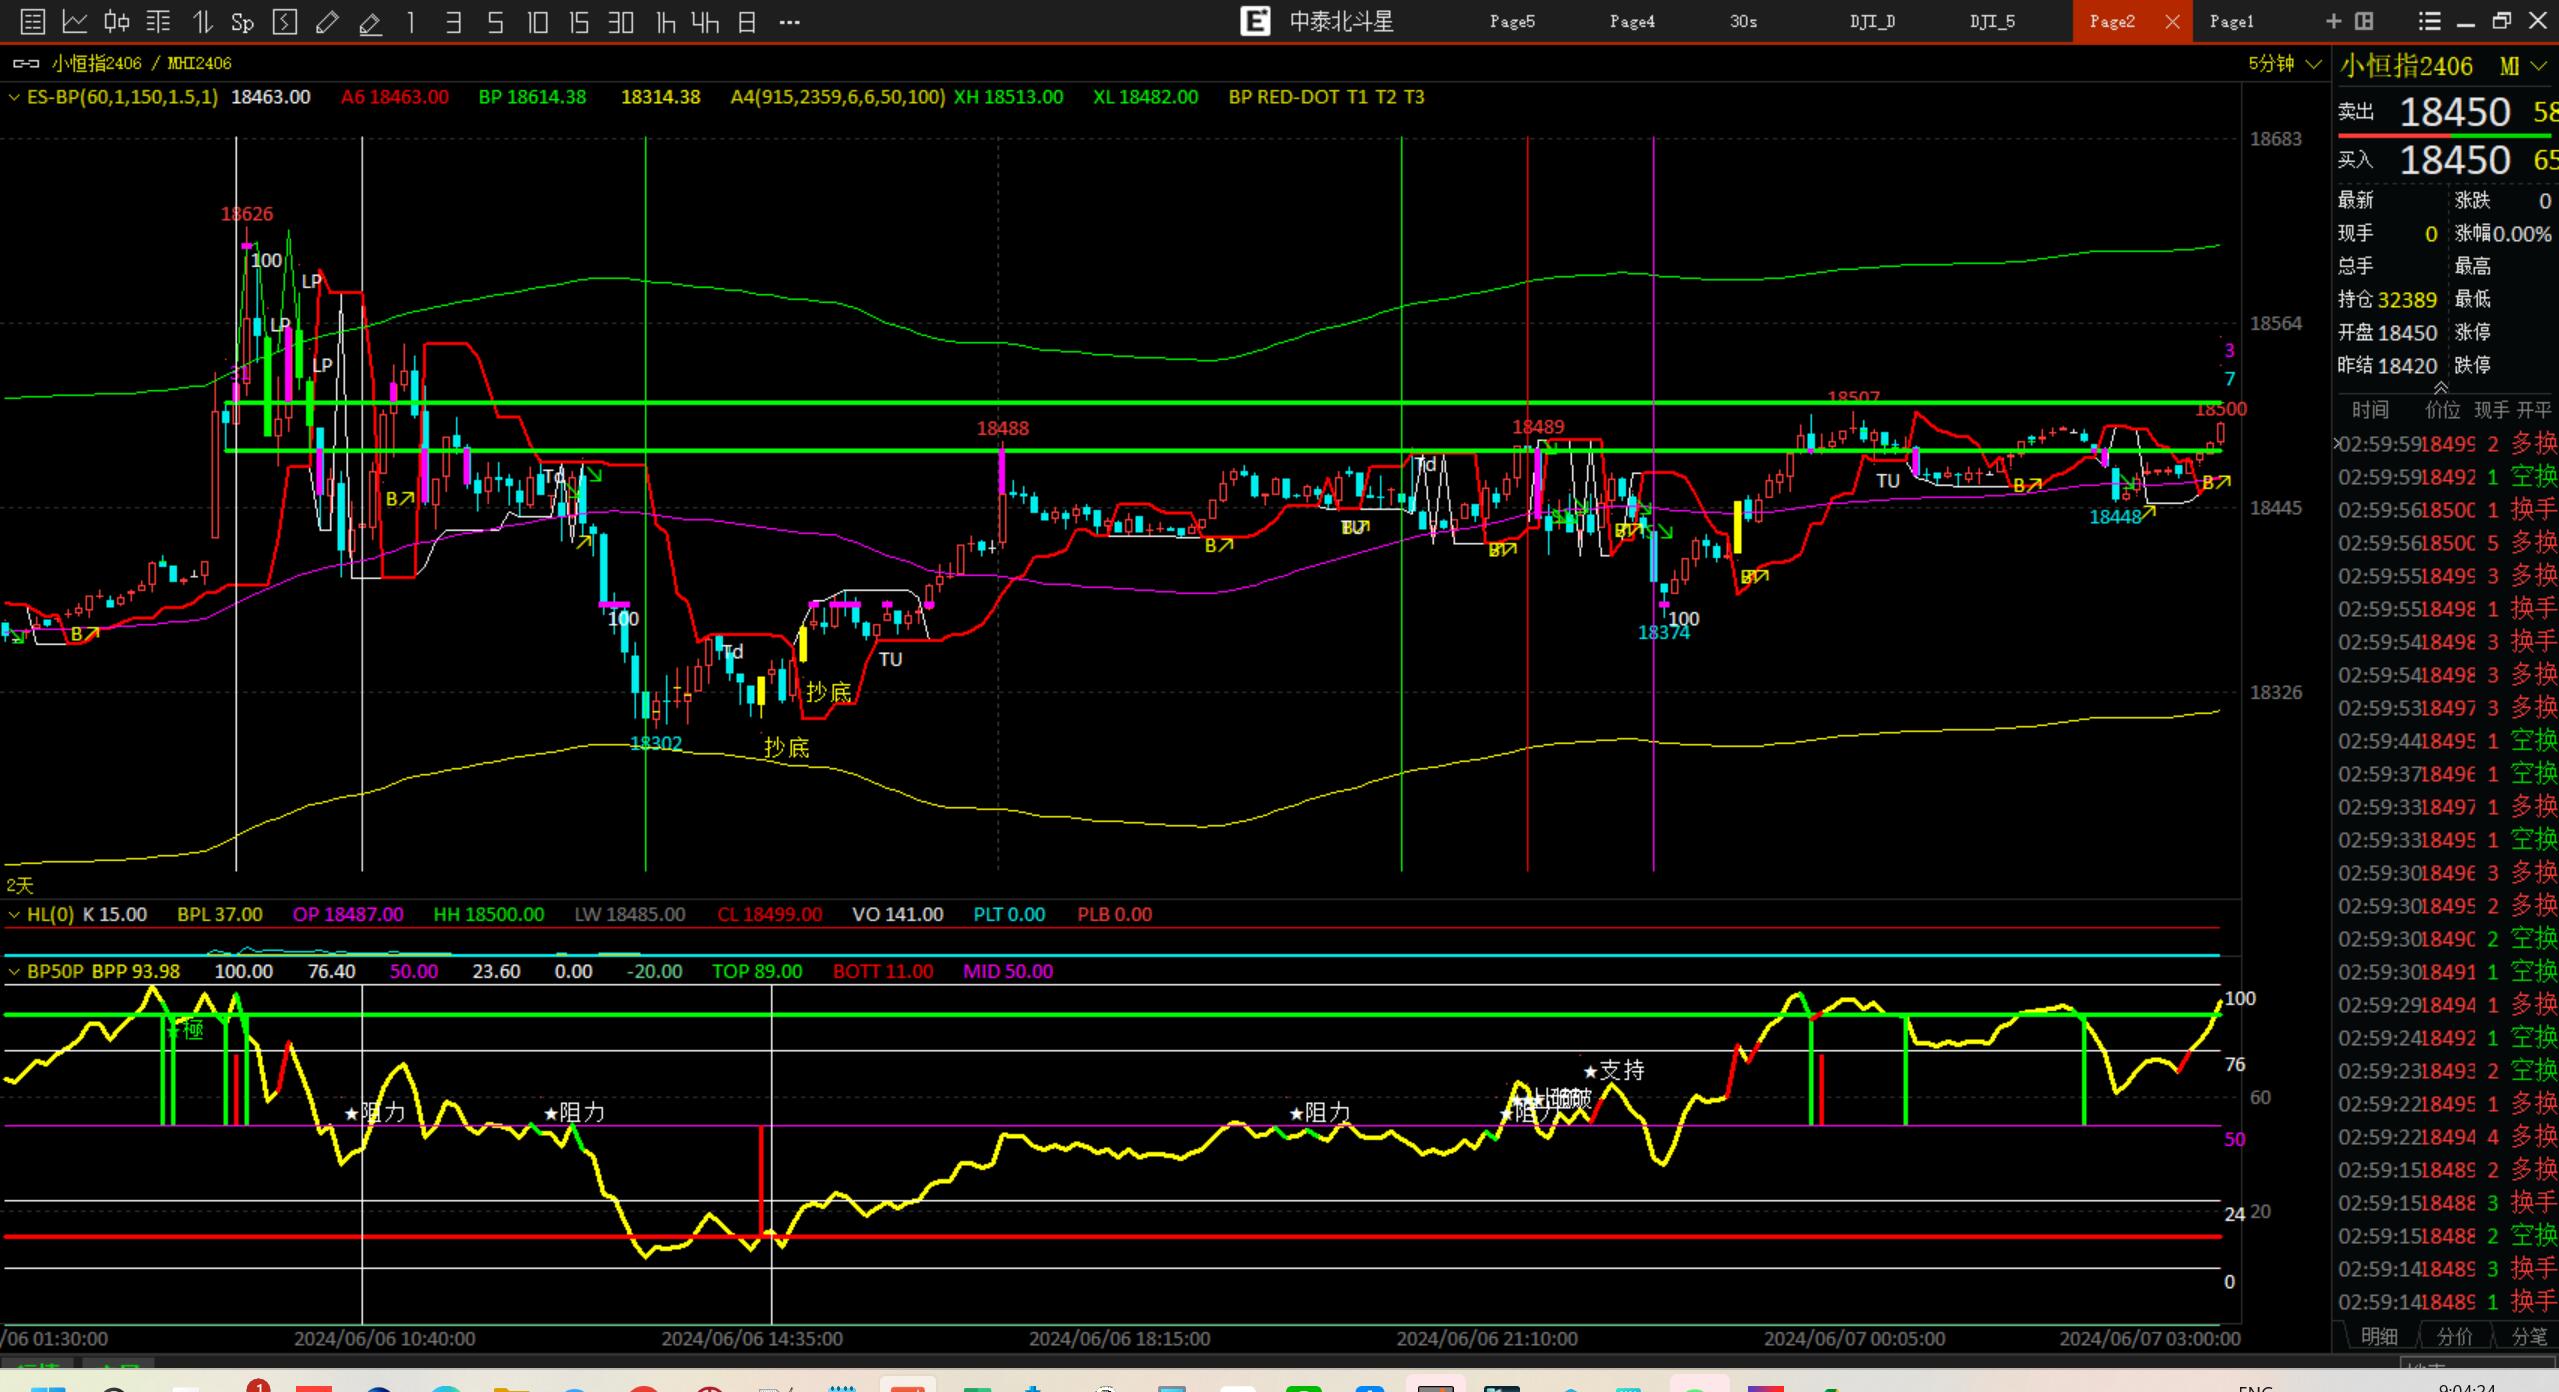Click 开盘 18450 value

click(x=2406, y=333)
